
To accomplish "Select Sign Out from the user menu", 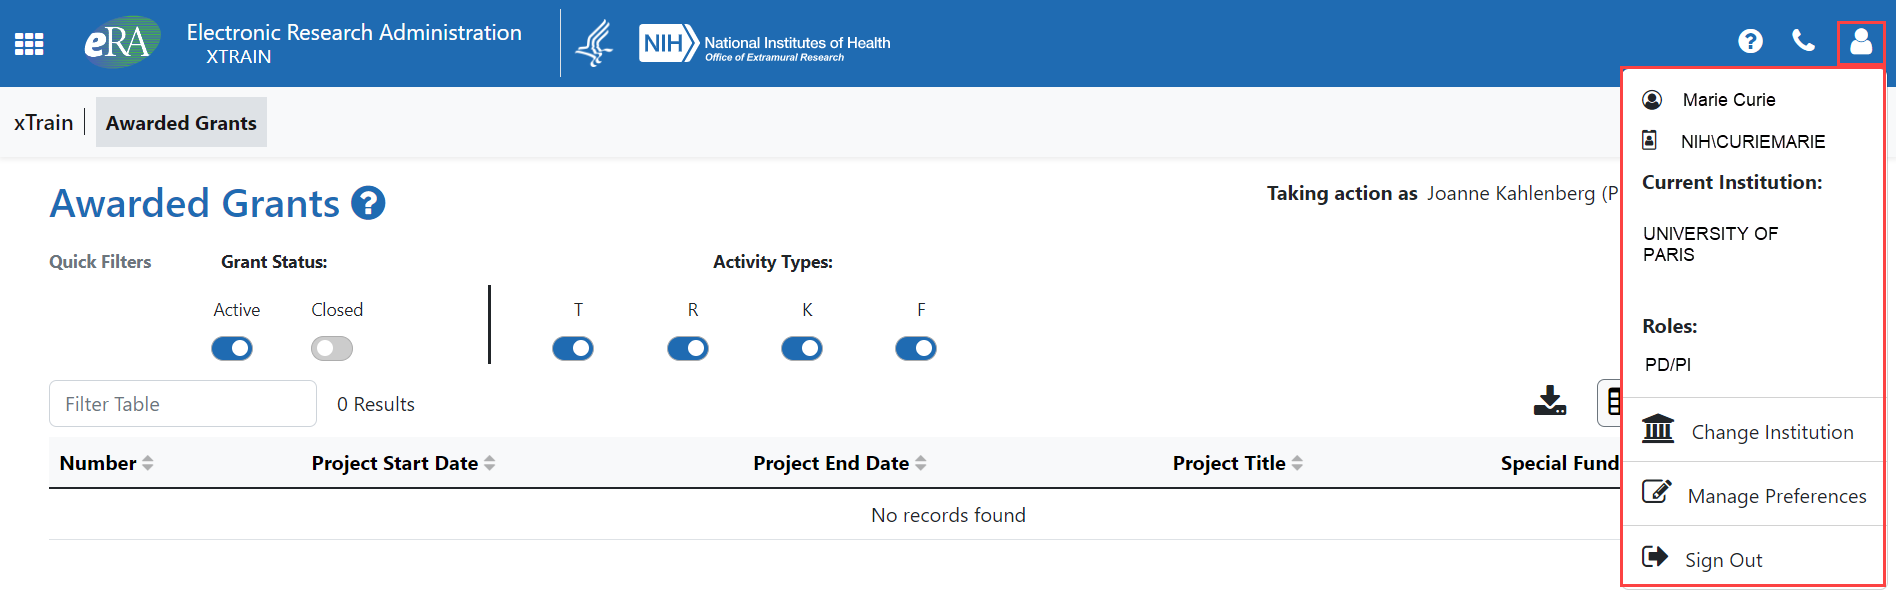I will pyautogui.click(x=1723, y=559).
